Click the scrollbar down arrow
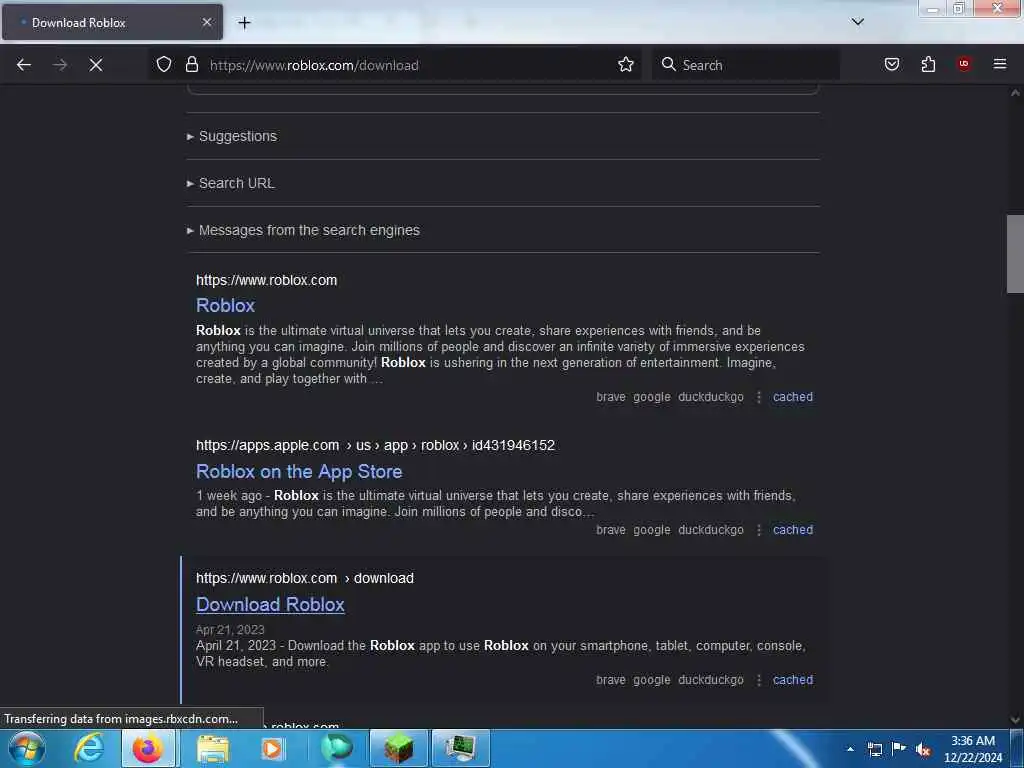 [1015, 720]
